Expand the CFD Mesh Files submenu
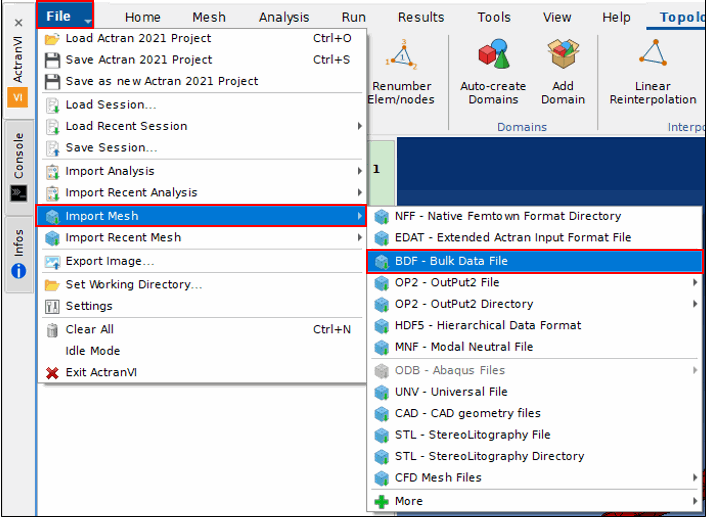Viewport: 709px width, 519px height. 534,478
